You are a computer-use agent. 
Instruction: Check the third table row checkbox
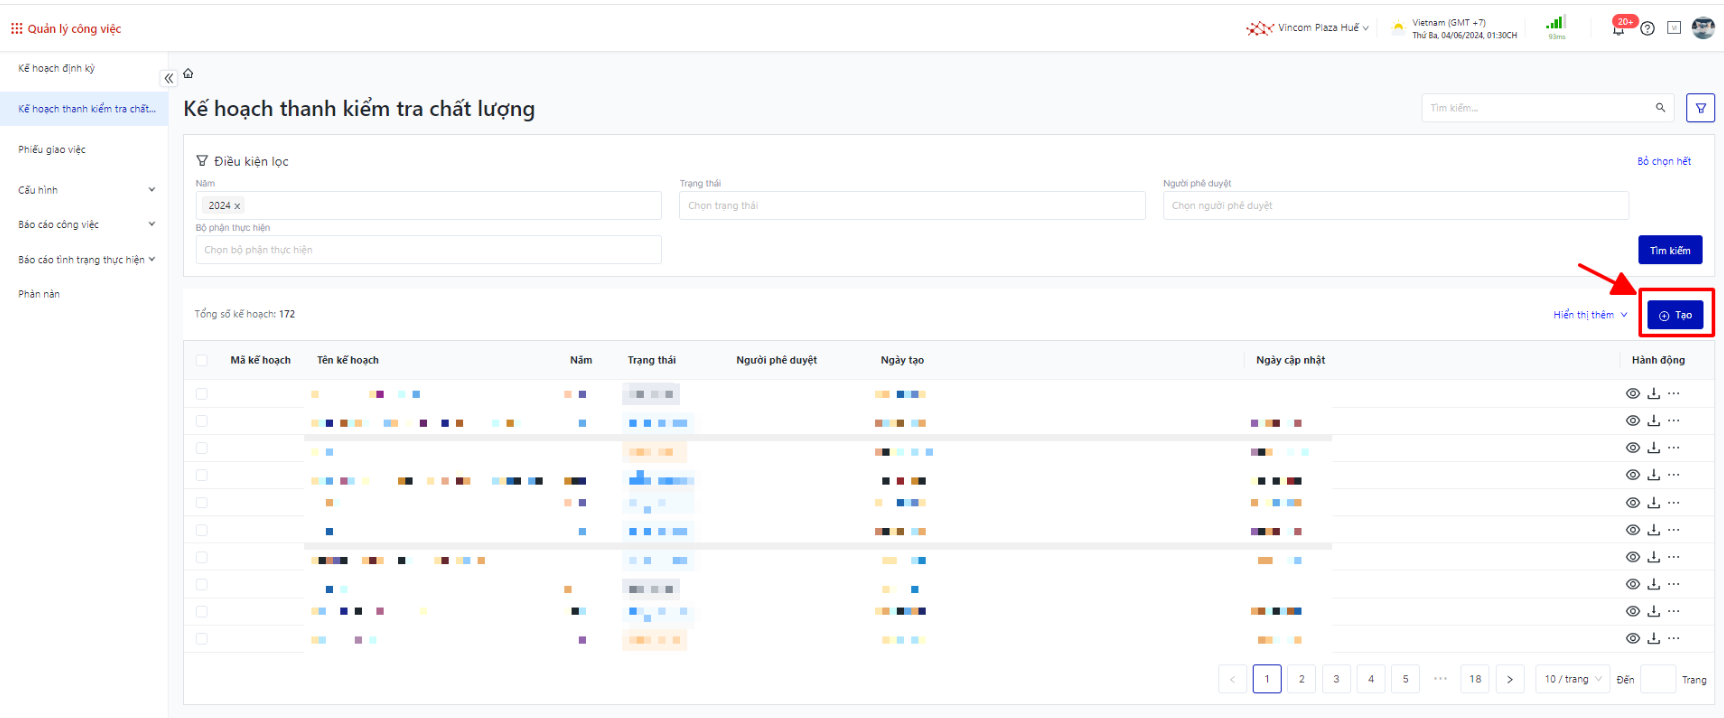[x=202, y=448]
